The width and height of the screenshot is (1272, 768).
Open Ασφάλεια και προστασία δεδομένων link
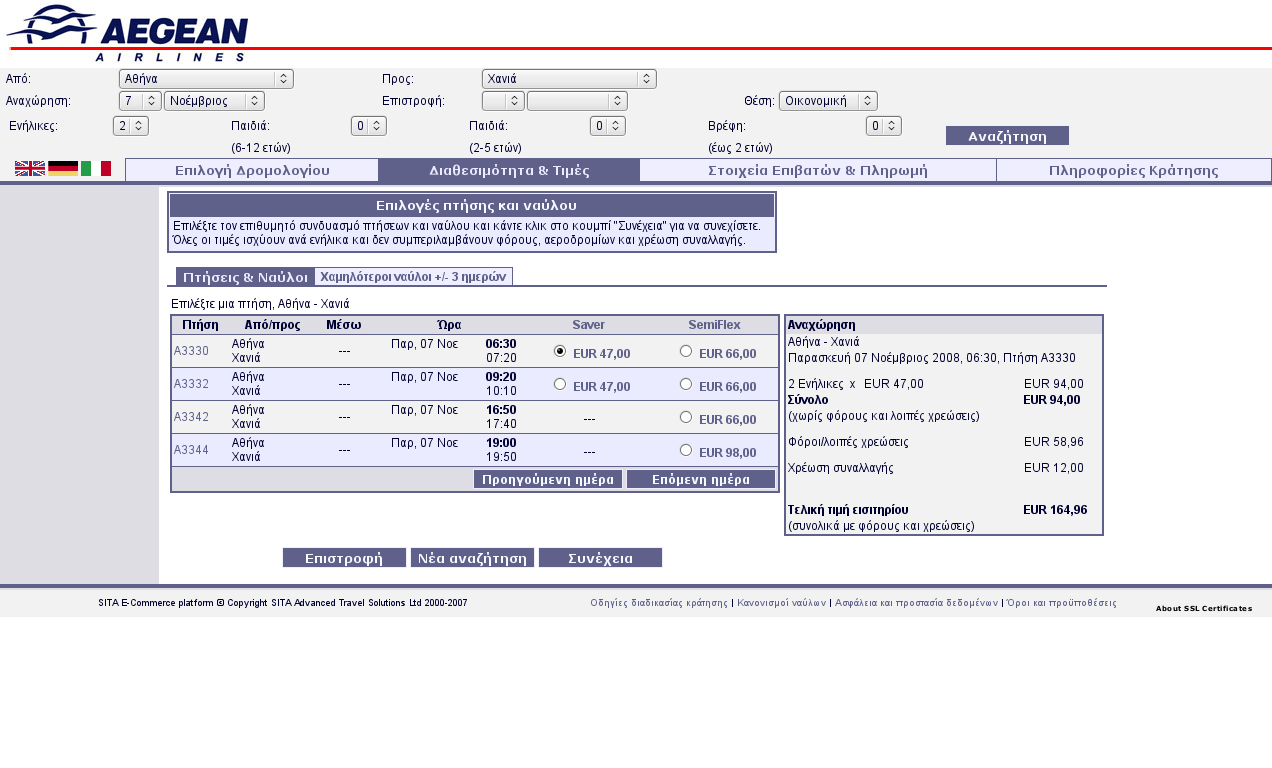point(916,603)
